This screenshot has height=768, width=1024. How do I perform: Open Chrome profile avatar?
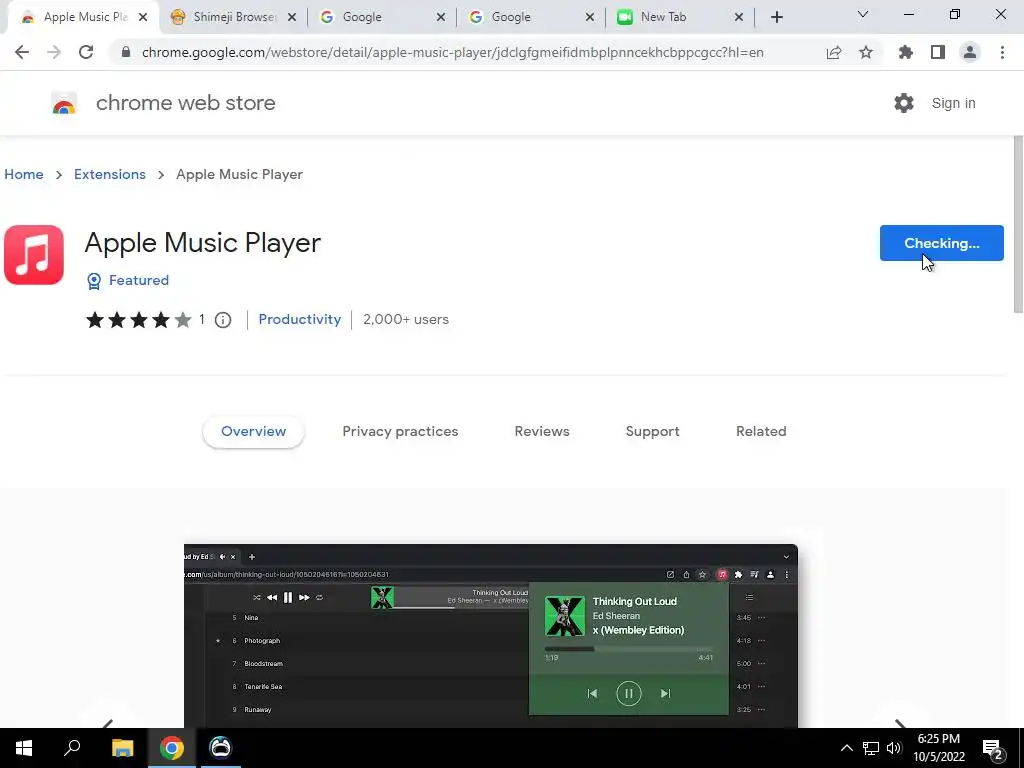pyautogui.click(x=970, y=52)
